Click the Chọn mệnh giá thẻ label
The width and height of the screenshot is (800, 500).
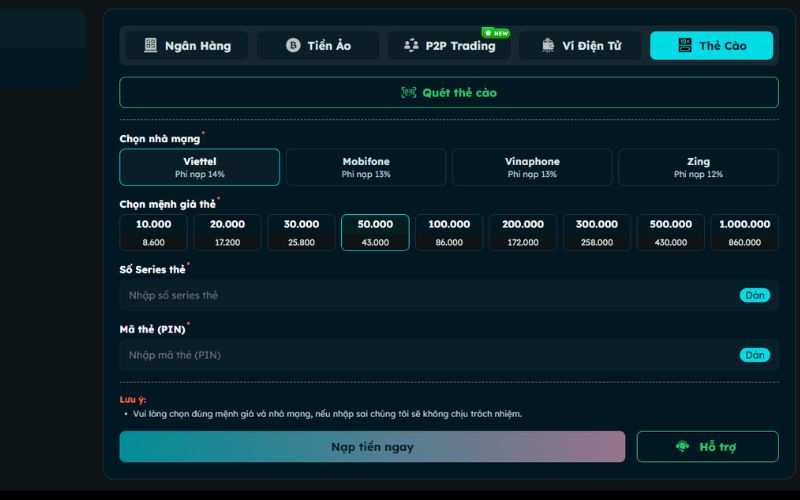[x=167, y=204]
